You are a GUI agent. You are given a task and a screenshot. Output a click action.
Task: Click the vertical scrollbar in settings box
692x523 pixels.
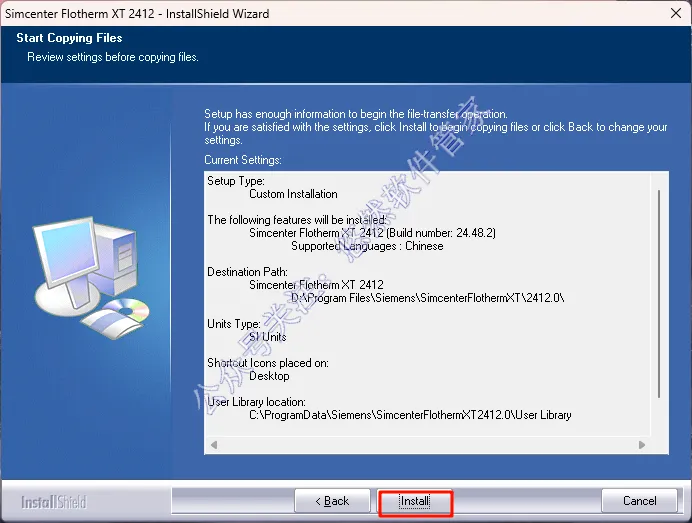659,293
